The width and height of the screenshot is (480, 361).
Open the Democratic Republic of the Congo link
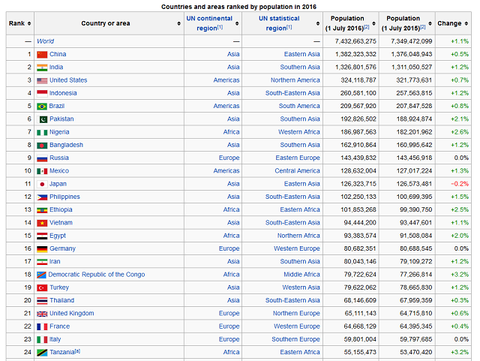coord(97,275)
